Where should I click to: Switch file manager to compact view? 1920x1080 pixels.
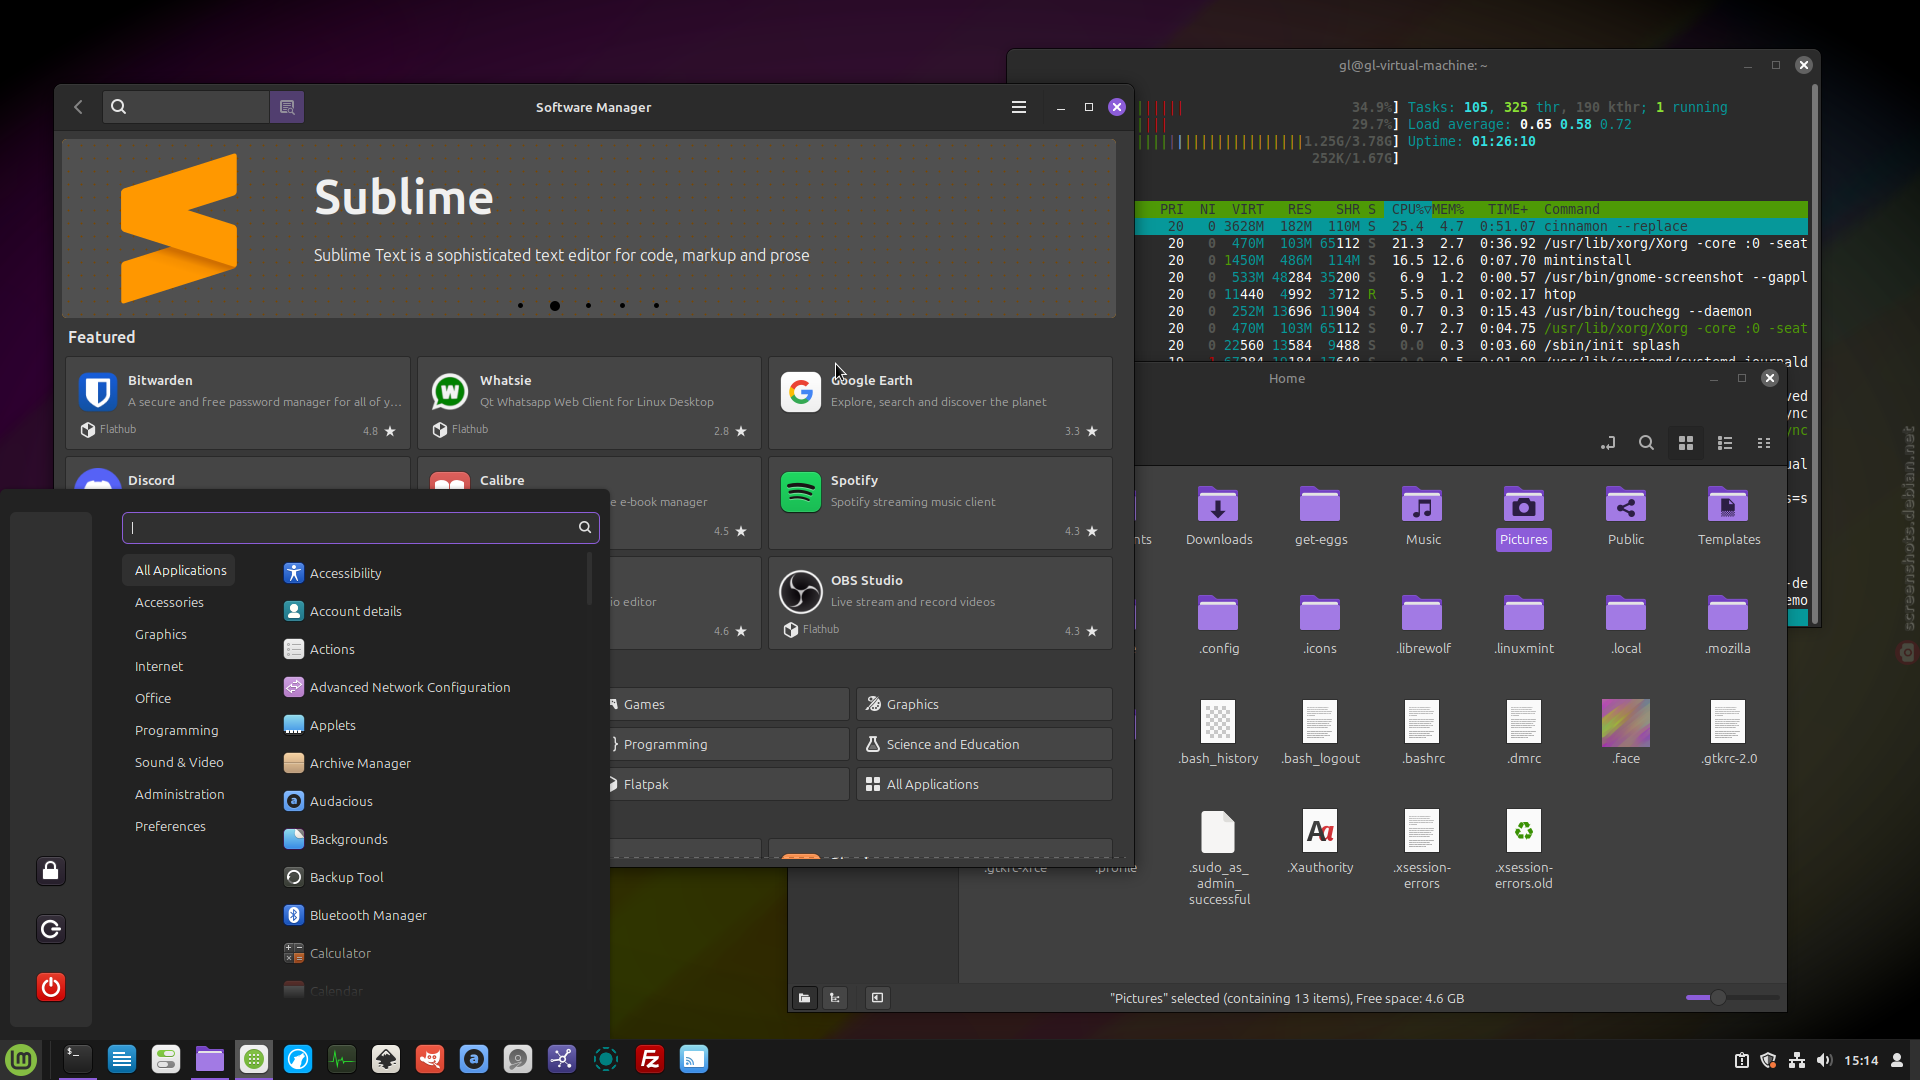[1764, 443]
